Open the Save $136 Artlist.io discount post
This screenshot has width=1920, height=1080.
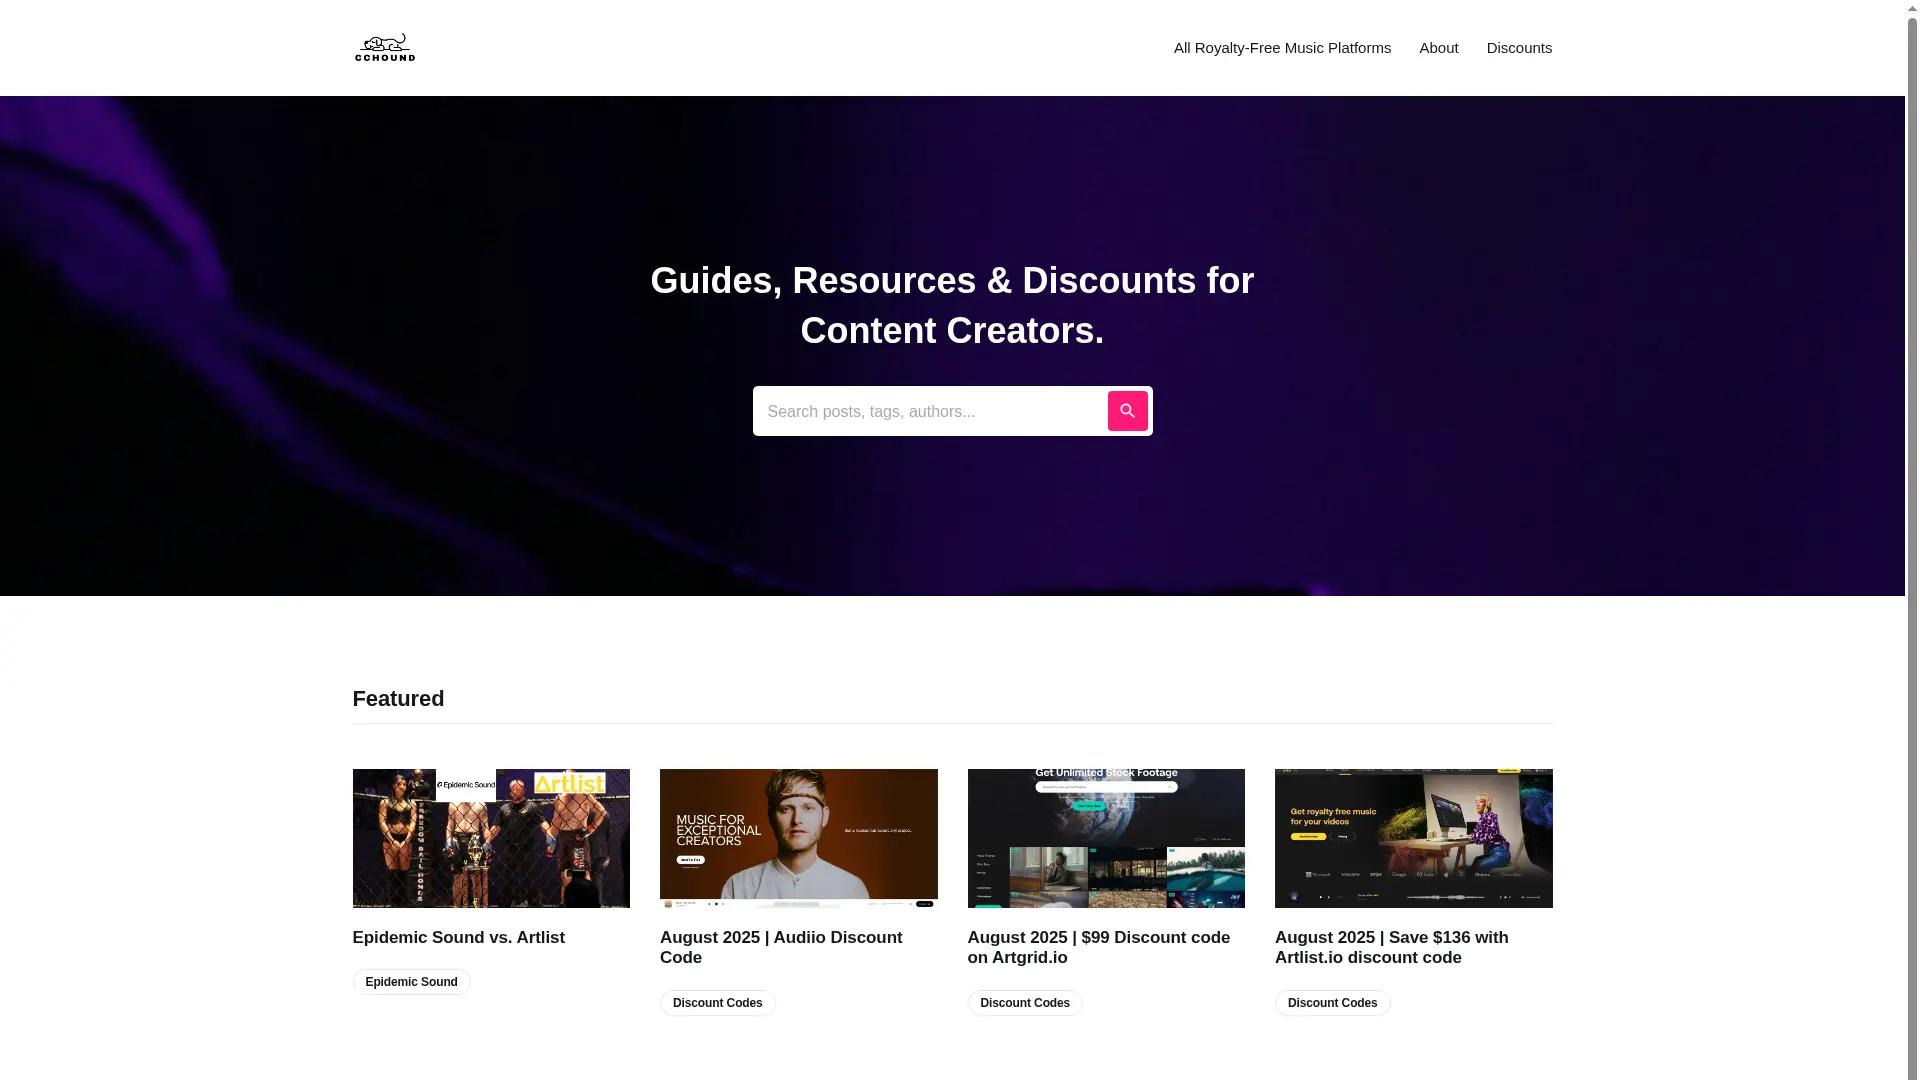pos(1391,947)
